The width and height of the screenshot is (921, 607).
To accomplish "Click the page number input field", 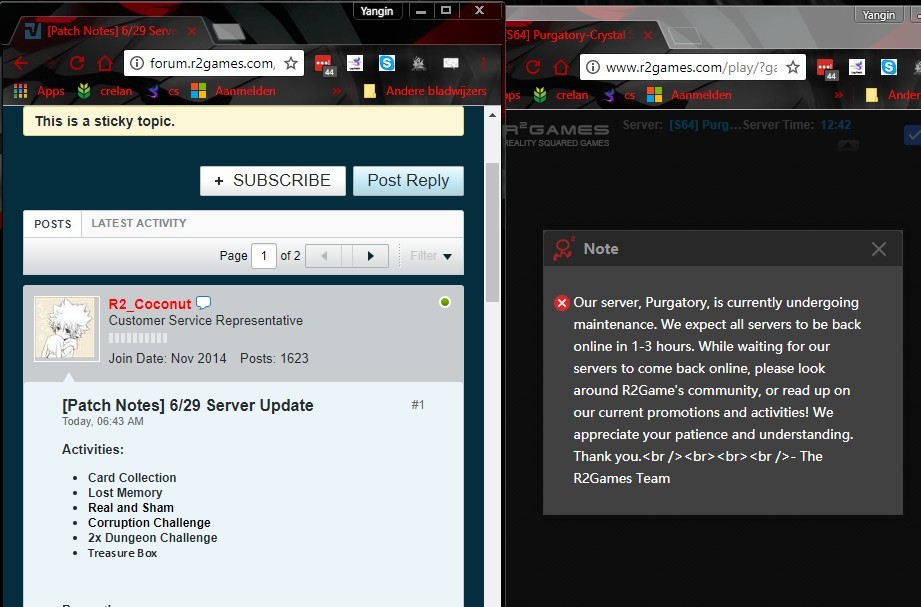I will click(x=264, y=256).
